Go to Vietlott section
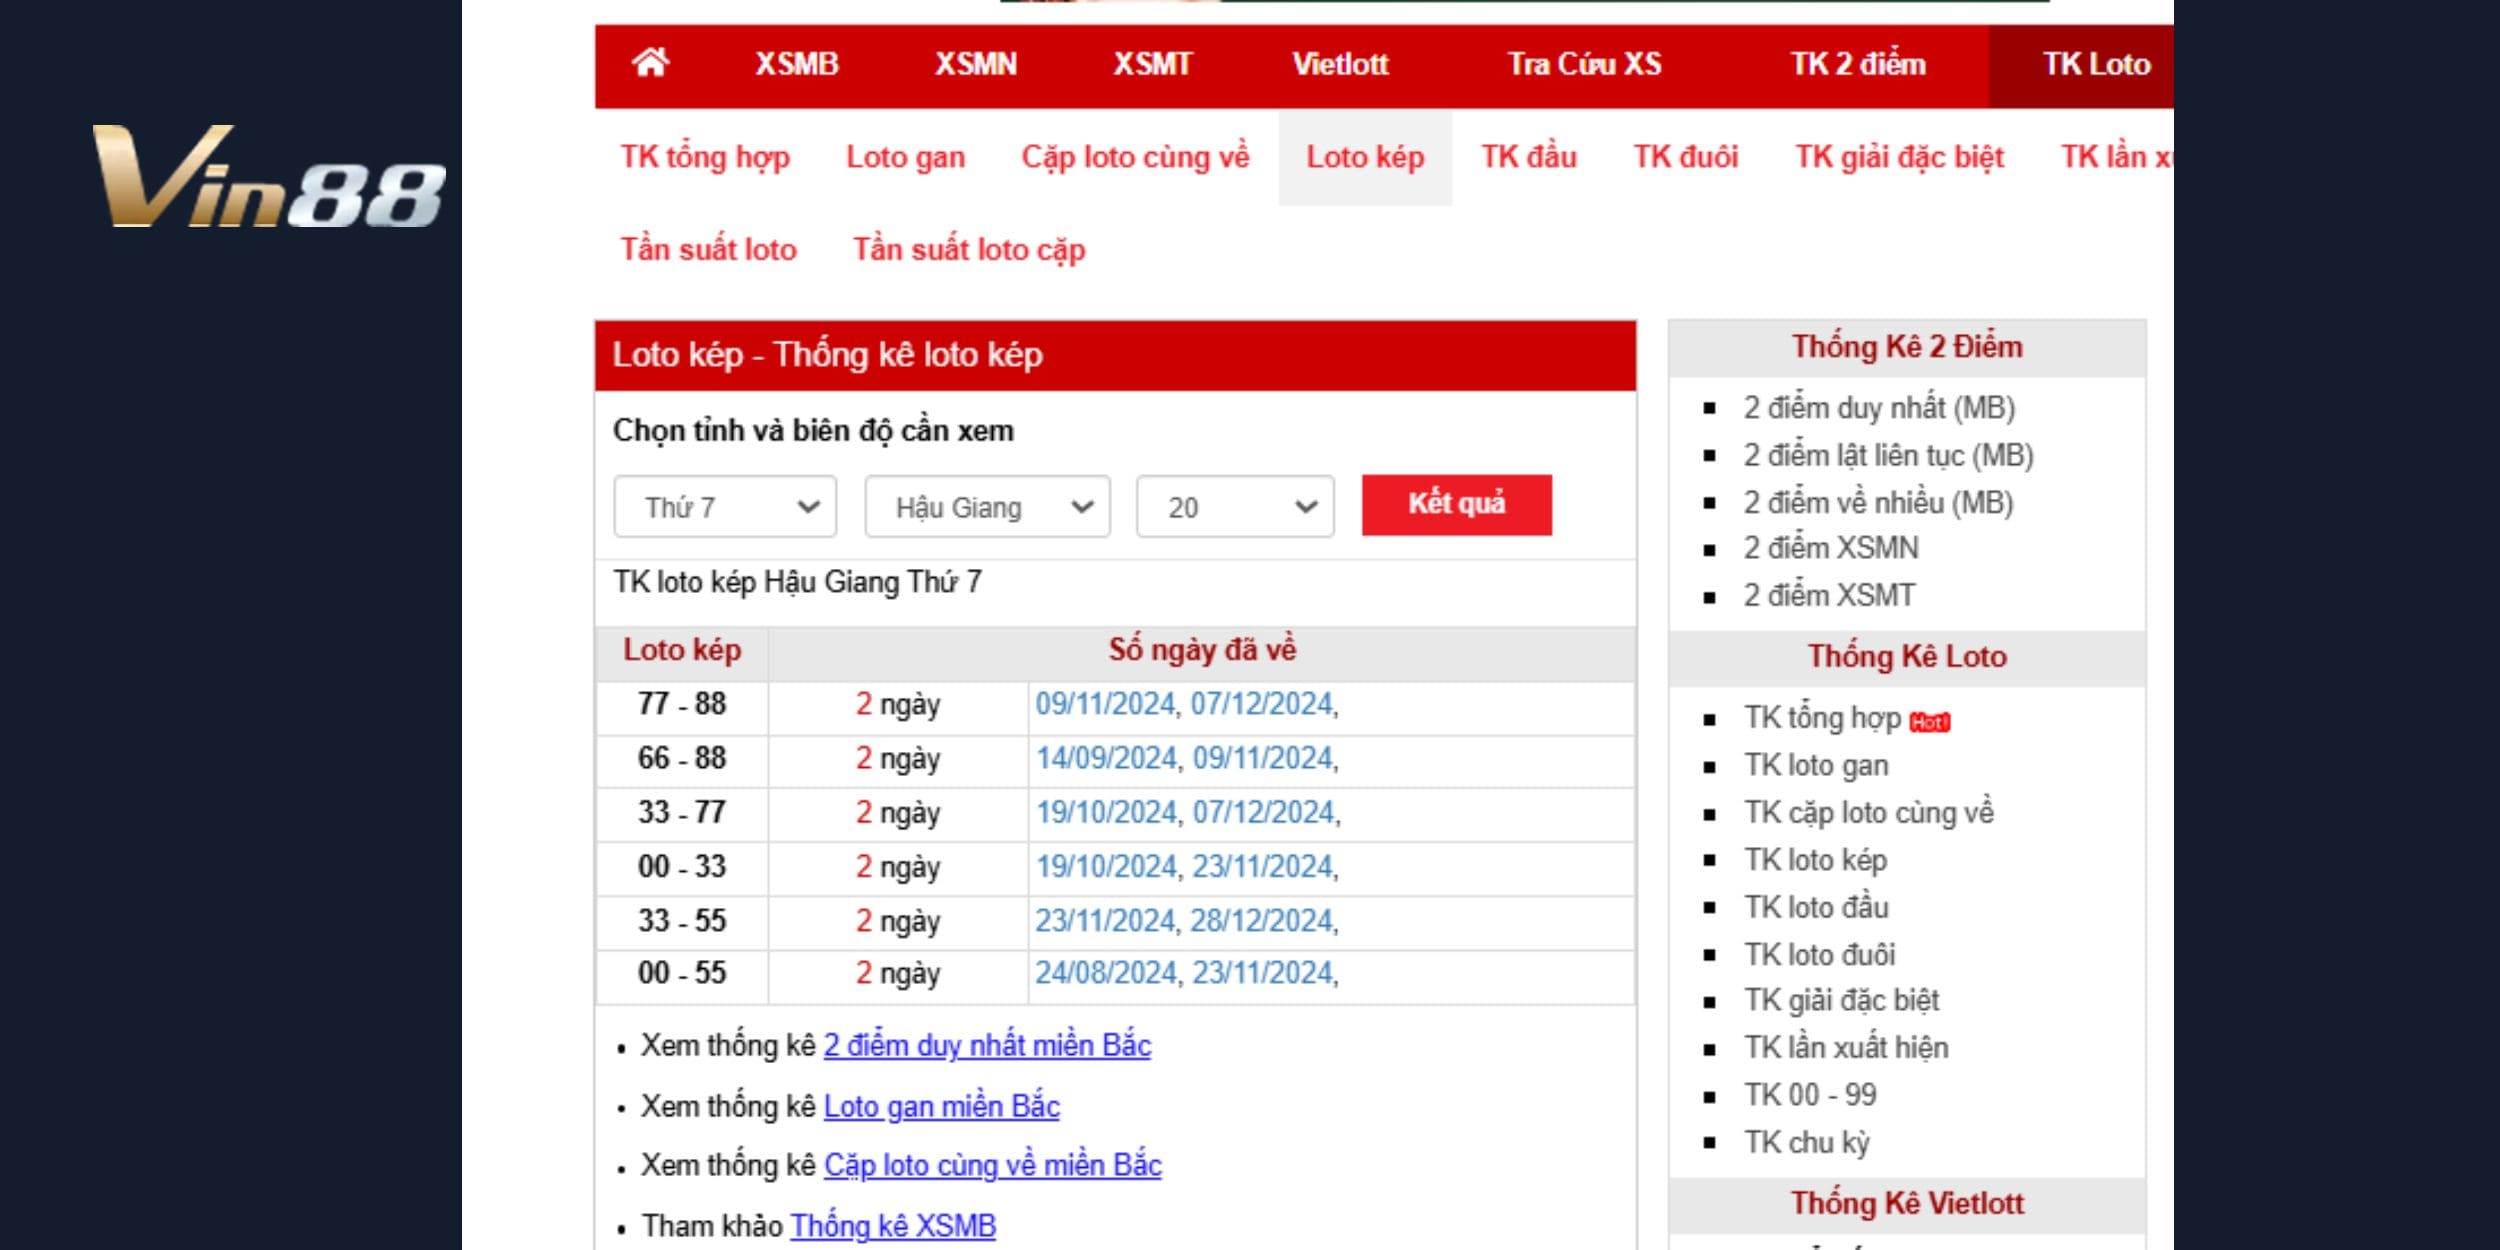 (1340, 65)
